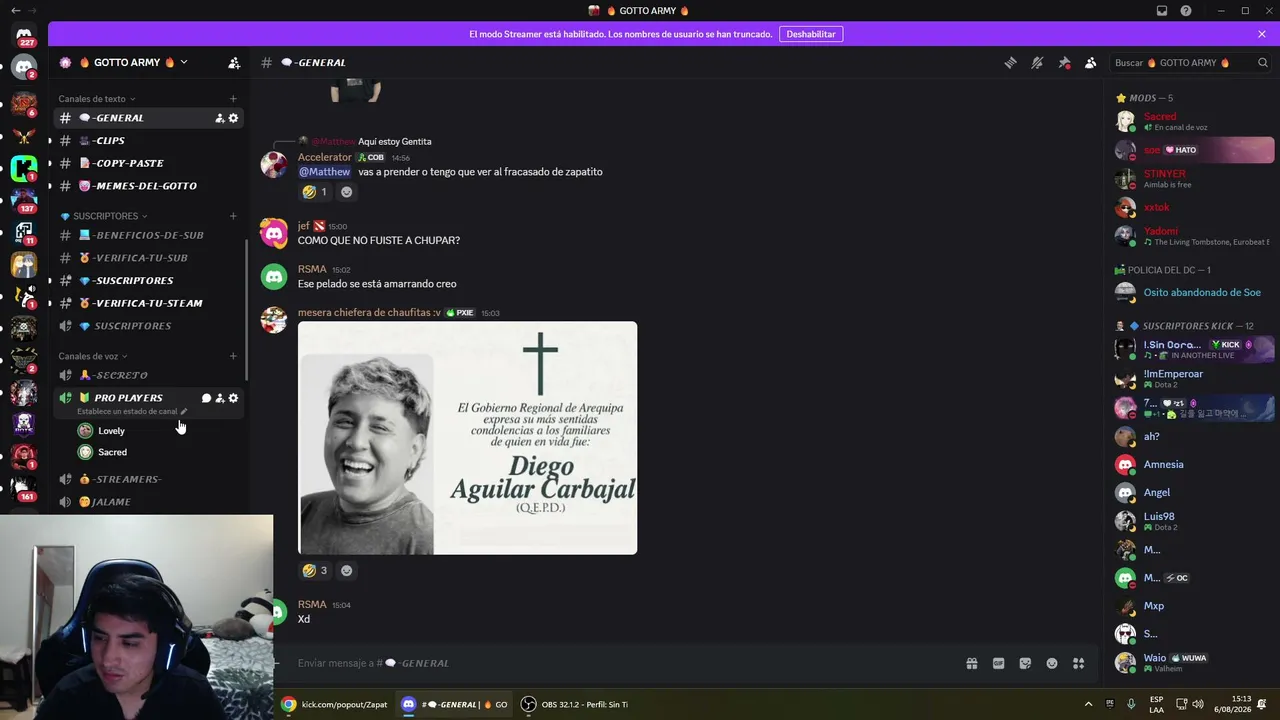
Task: Open the threads icon in channel header
Action: click(x=1010, y=63)
